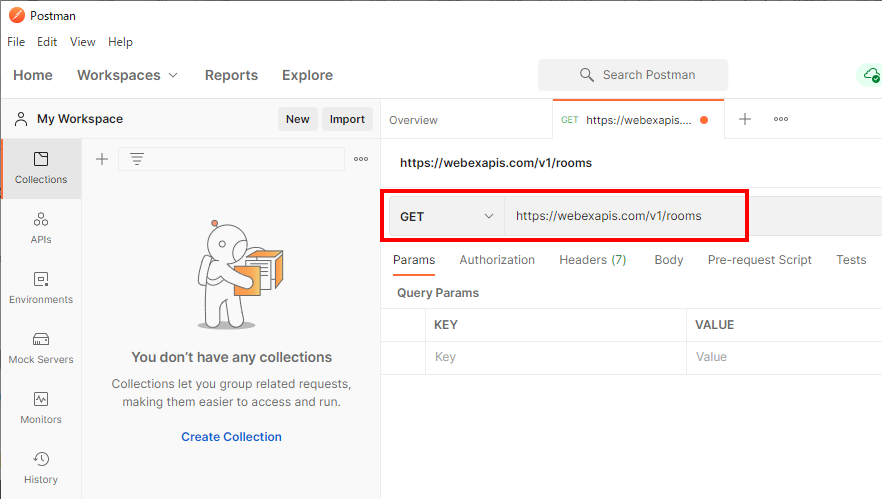
Task: Open the Mock Servers sidebar section
Action: (x=41, y=348)
